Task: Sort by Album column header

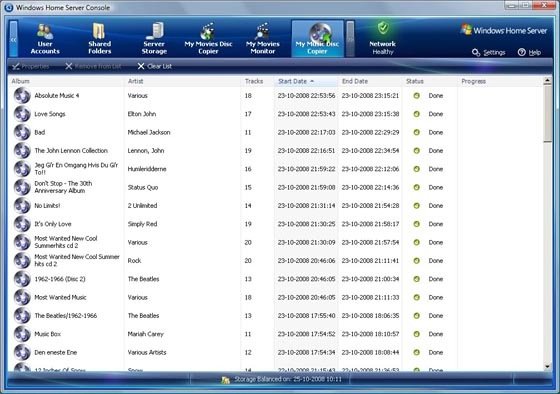Action: (x=66, y=81)
